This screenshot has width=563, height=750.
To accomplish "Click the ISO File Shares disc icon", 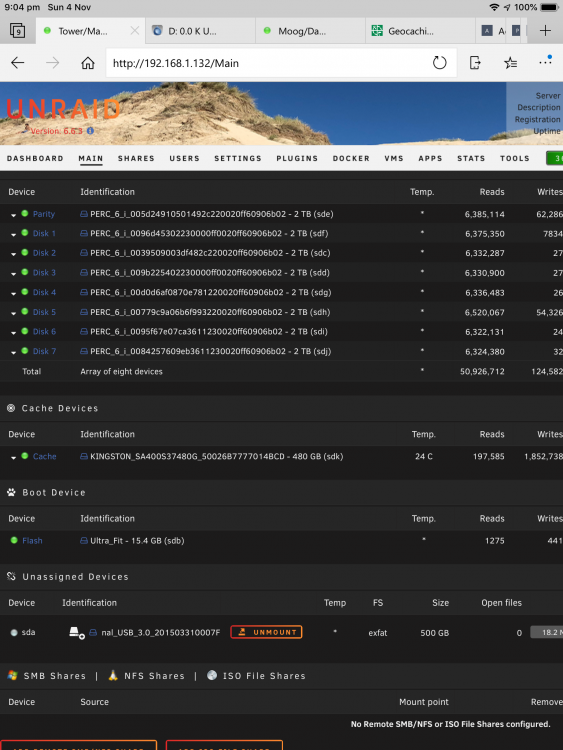I will (x=212, y=675).
